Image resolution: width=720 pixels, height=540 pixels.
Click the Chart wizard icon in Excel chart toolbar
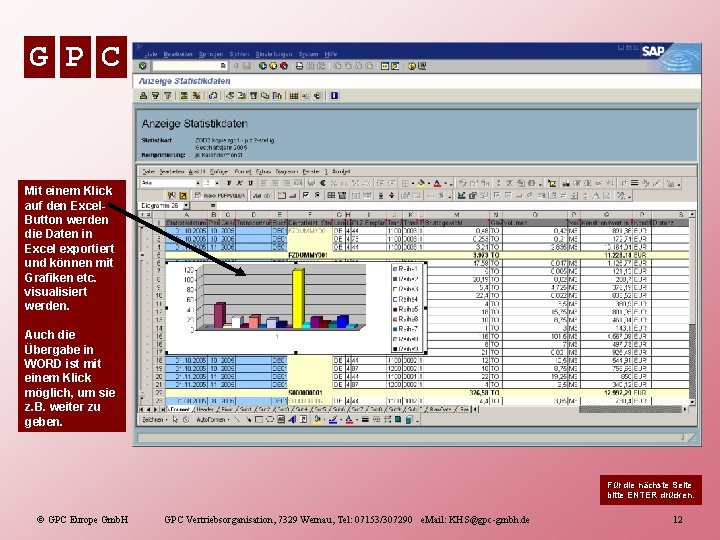click(x=461, y=195)
